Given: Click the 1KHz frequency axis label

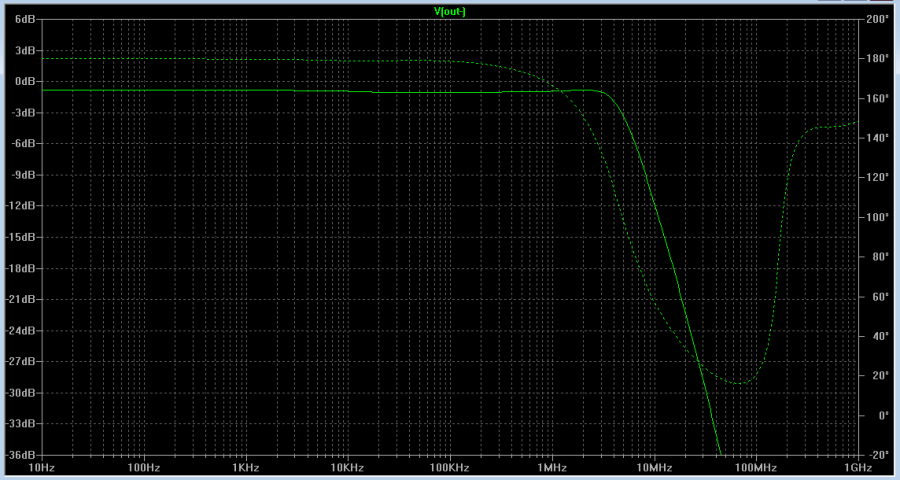Looking at the screenshot, I should point(245,467).
